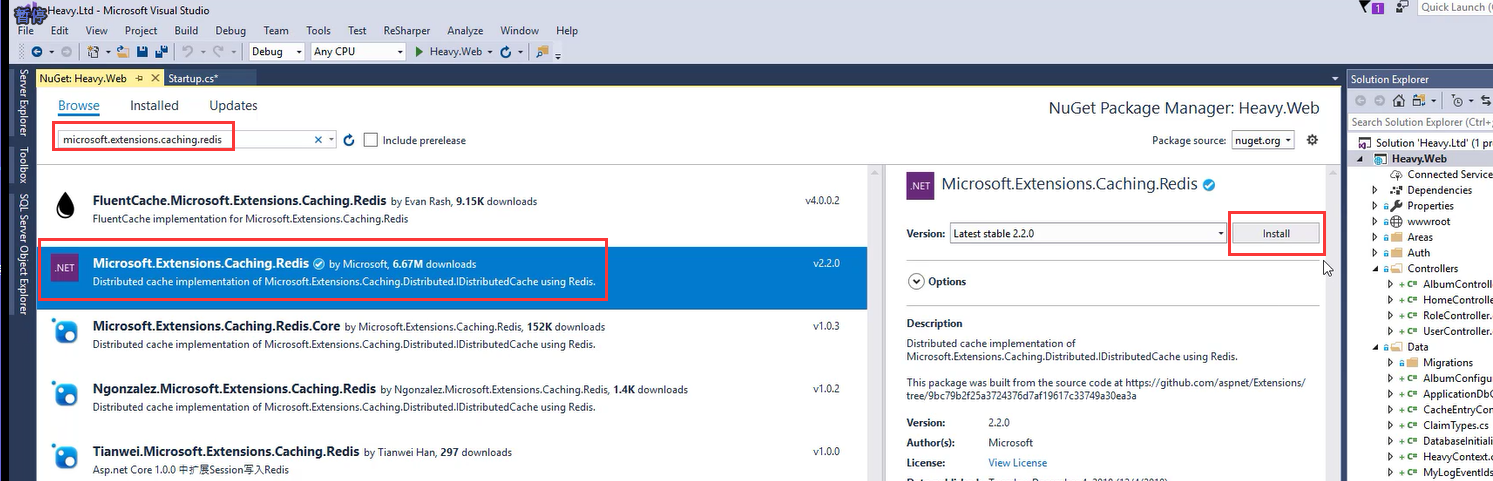This screenshot has width=1493, height=481.
Task: Click the Undo arrow icon
Action: tap(187, 52)
